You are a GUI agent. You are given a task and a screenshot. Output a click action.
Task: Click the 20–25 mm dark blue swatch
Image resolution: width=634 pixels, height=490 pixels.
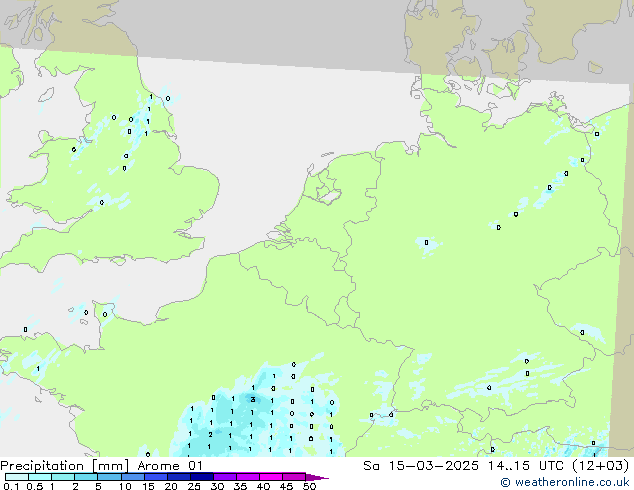pyautogui.click(x=179, y=477)
